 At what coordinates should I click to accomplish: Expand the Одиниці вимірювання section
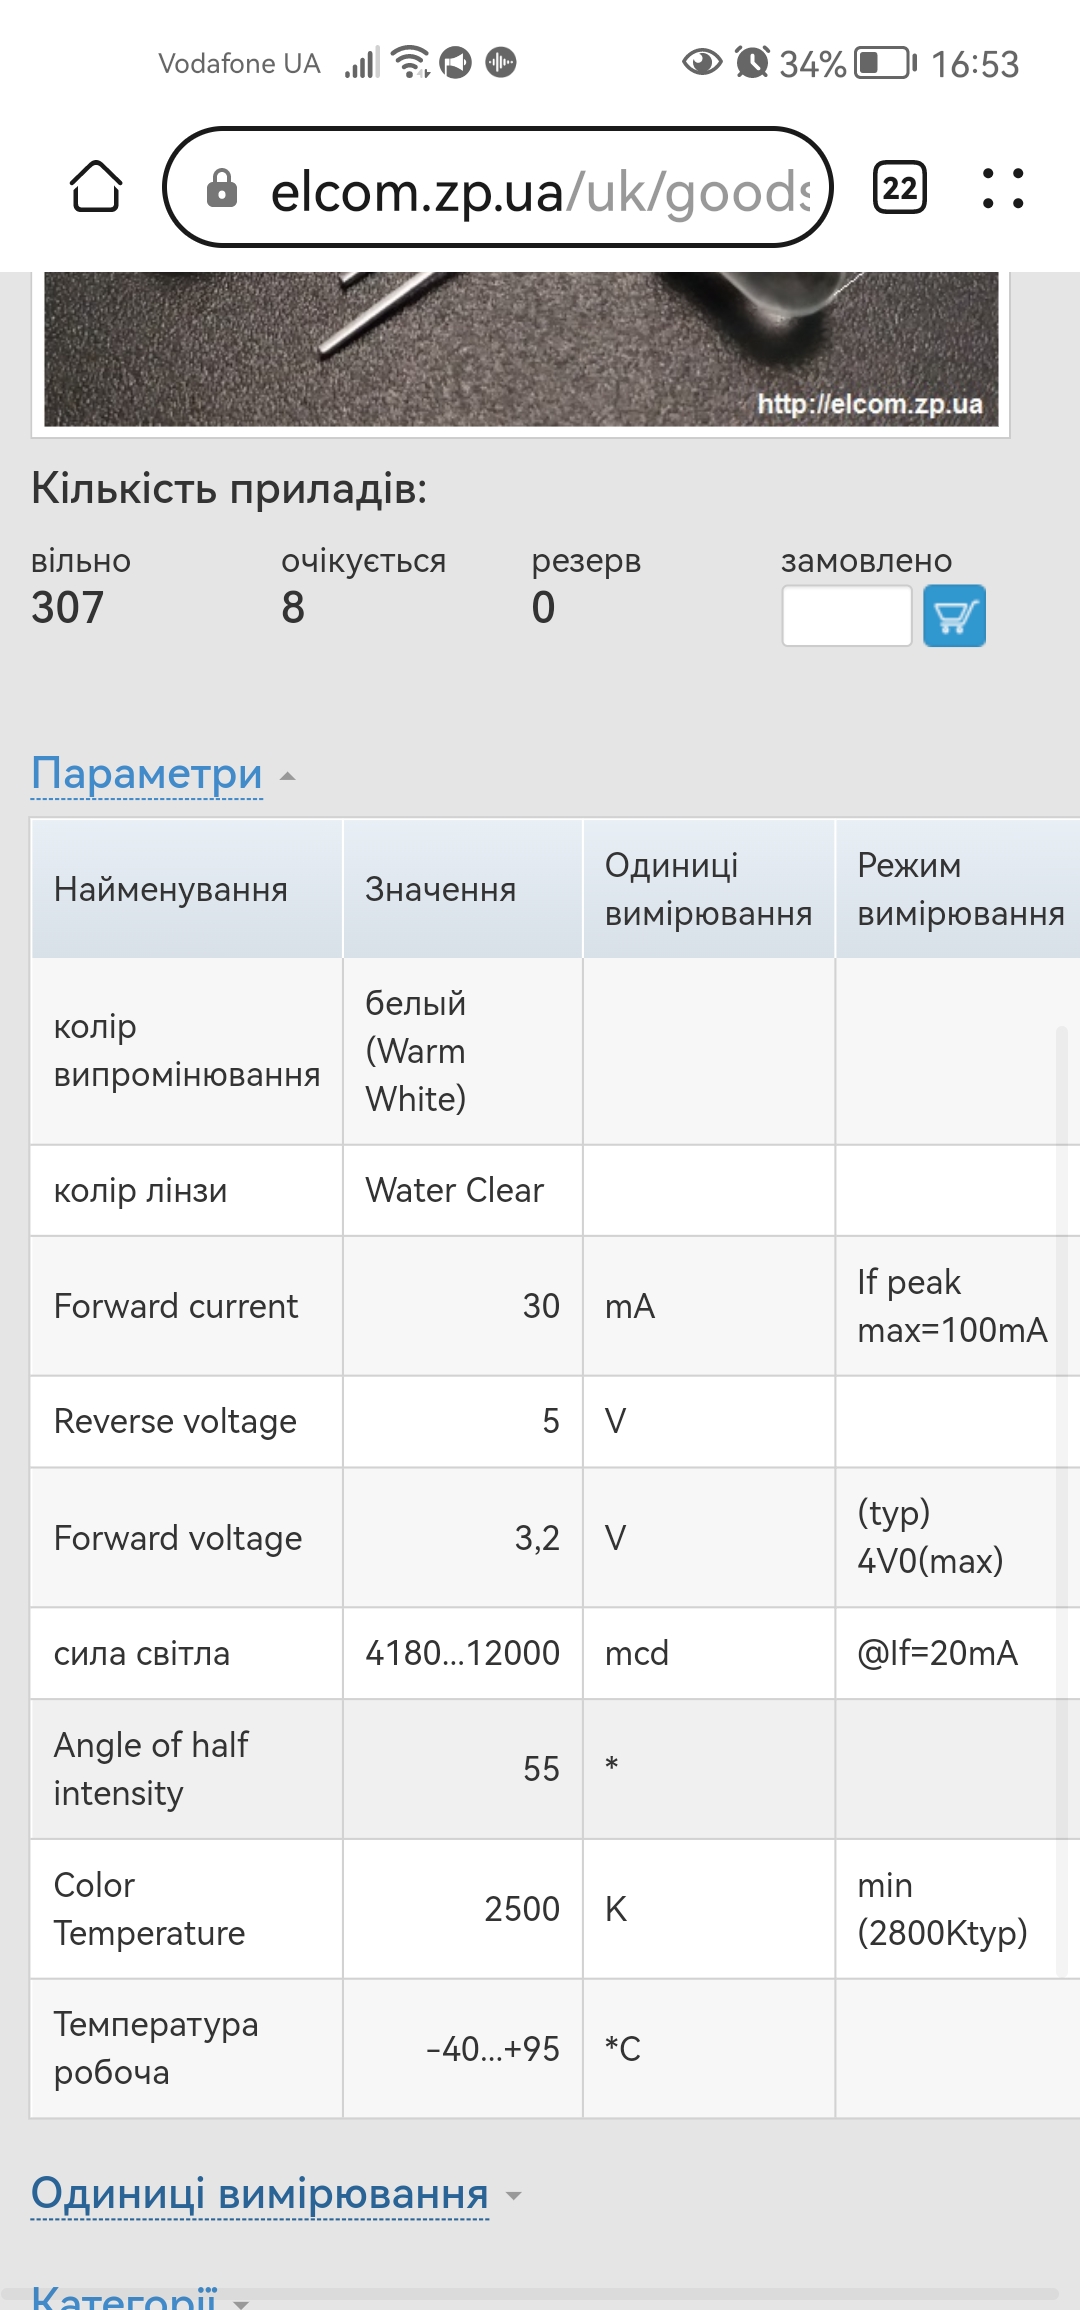pyautogui.click(x=514, y=2196)
